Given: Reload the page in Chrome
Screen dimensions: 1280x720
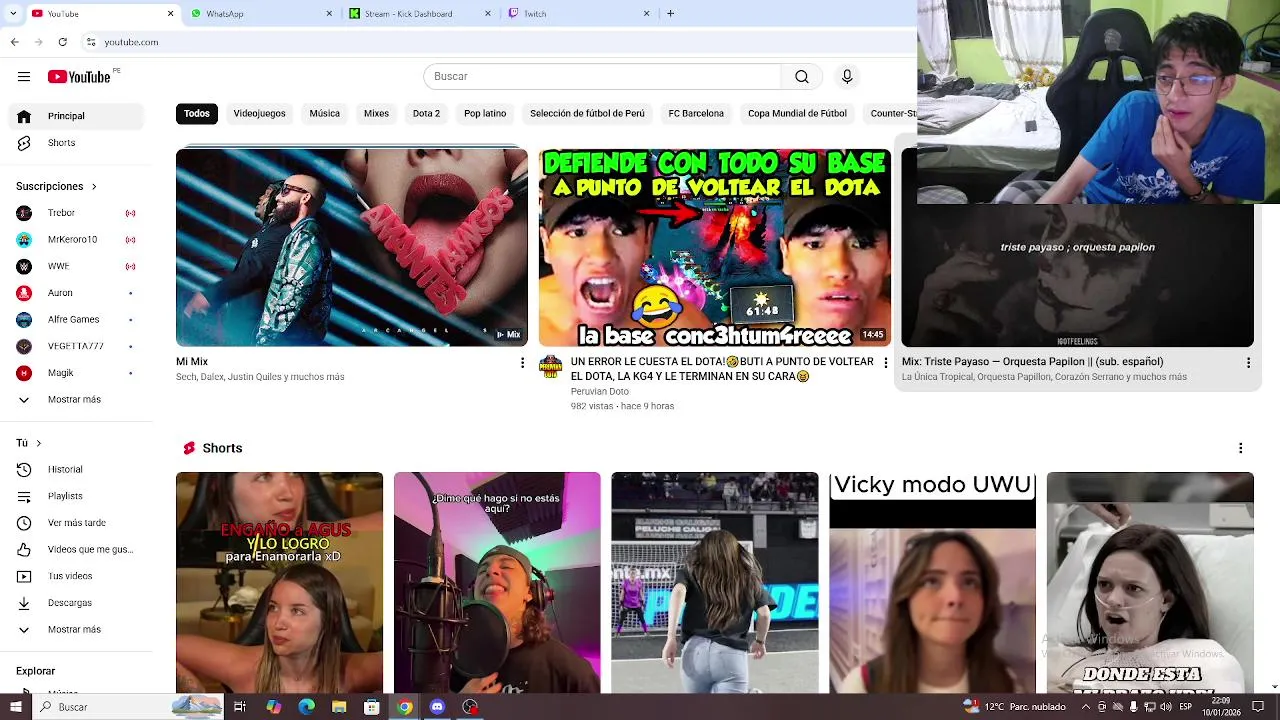Looking at the screenshot, I should point(63,42).
